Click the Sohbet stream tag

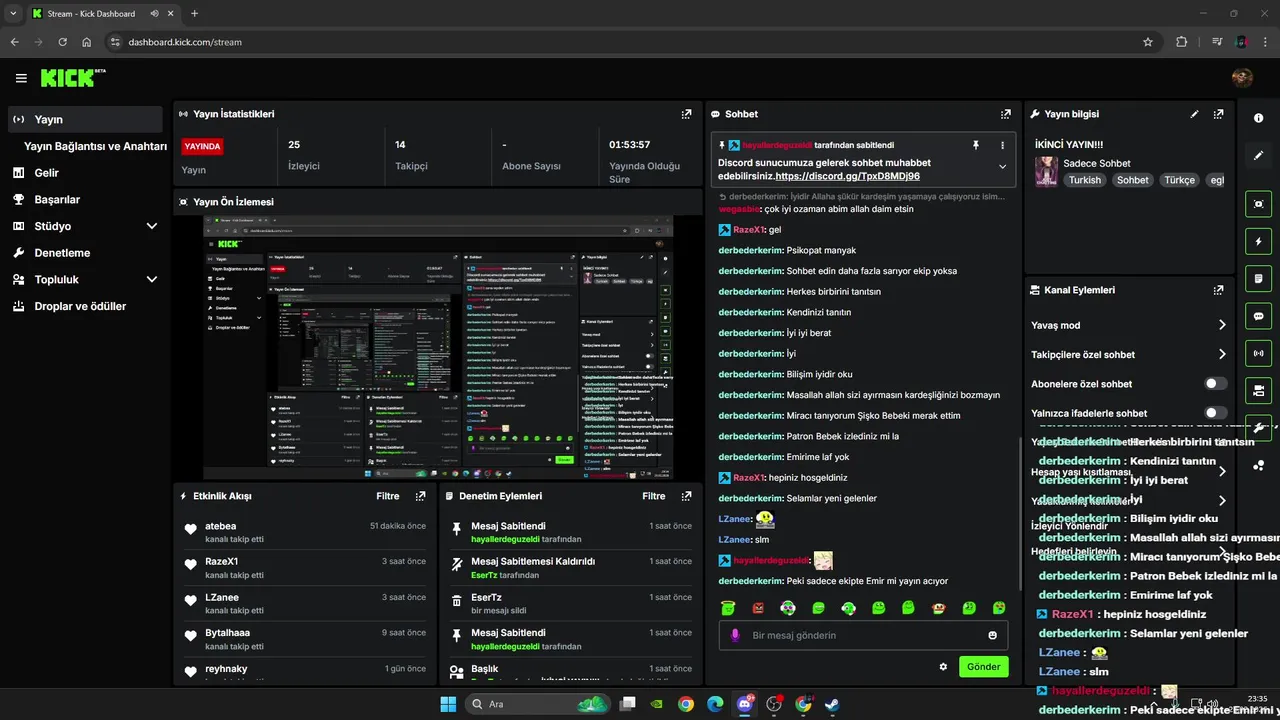point(1133,181)
